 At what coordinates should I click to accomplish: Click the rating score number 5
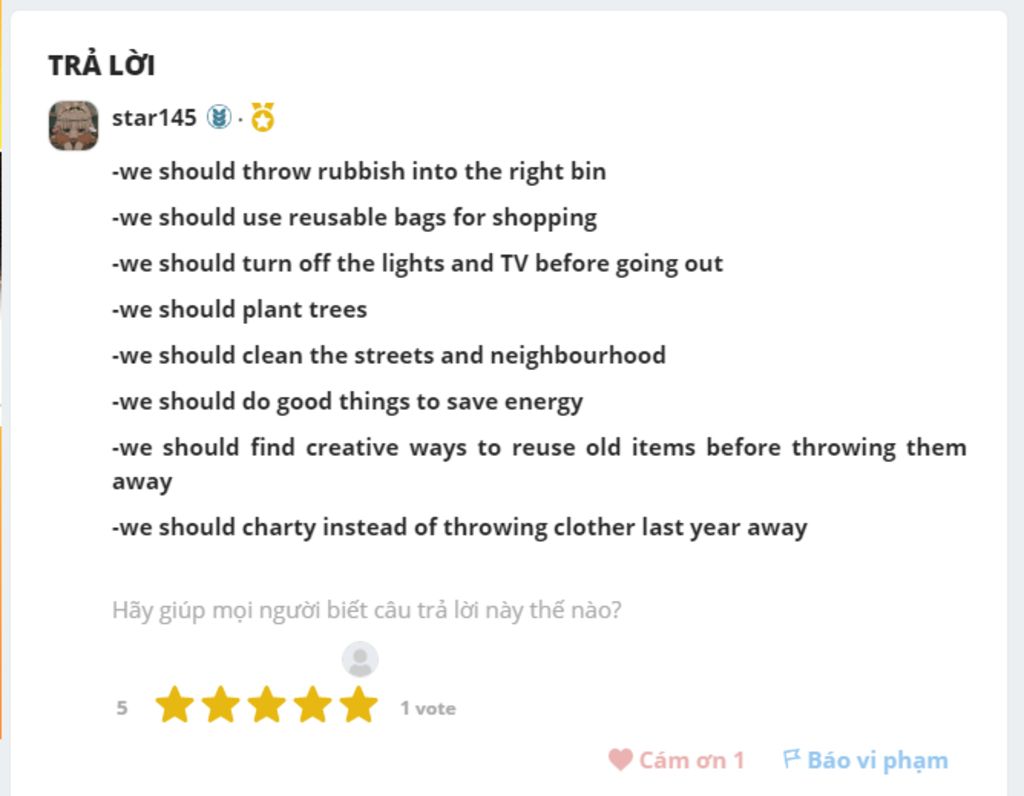pyautogui.click(x=121, y=708)
